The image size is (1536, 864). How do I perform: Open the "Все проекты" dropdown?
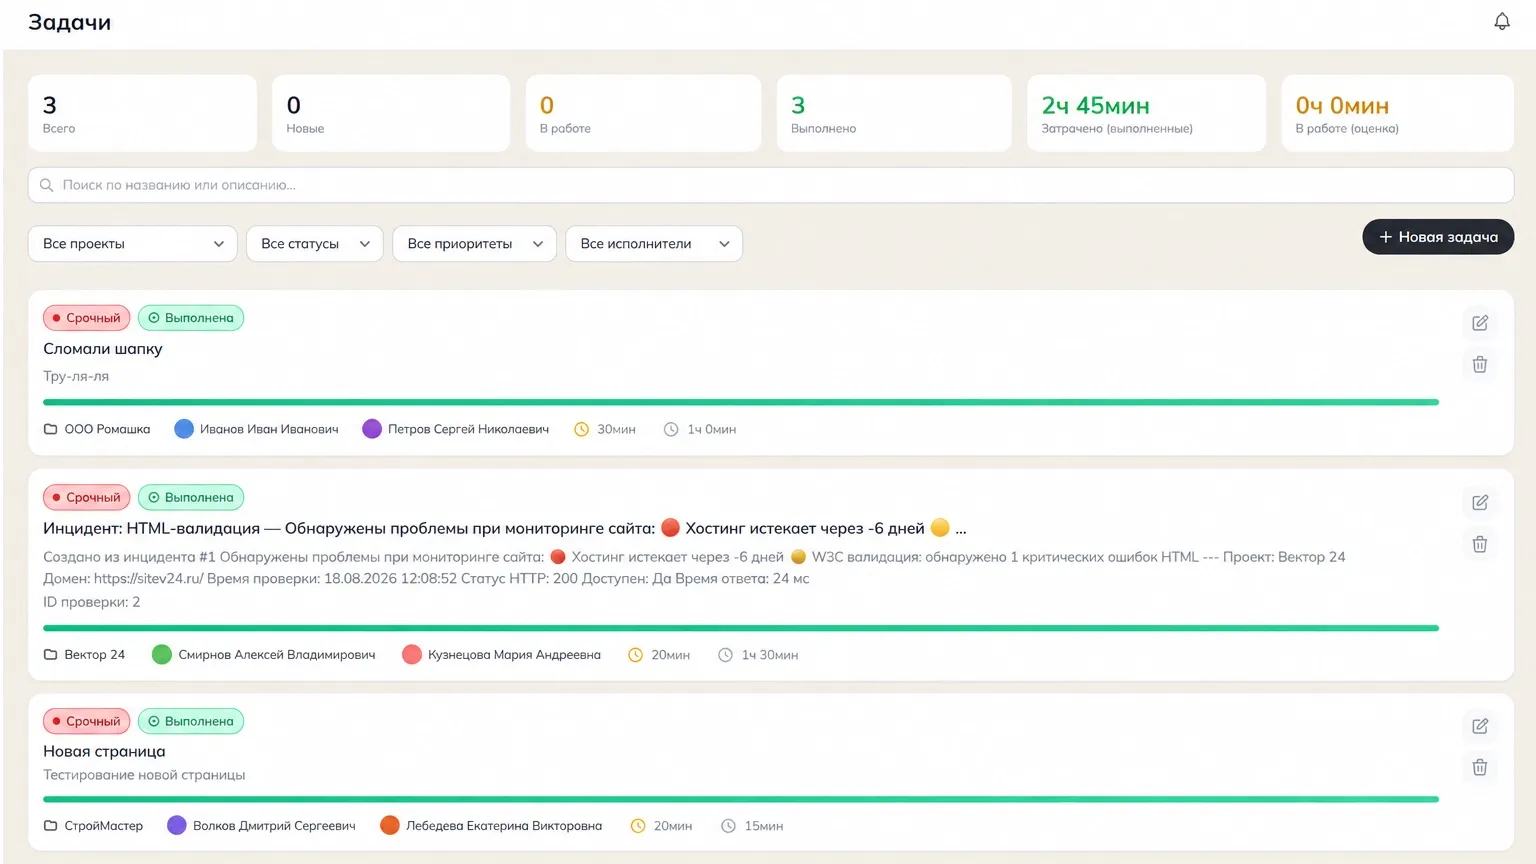[133, 244]
